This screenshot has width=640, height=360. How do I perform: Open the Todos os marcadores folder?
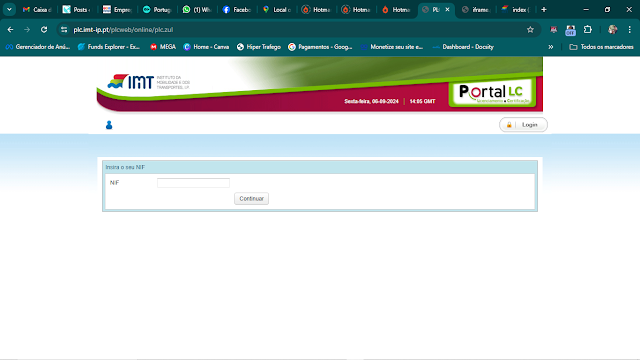tap(602, 47)
